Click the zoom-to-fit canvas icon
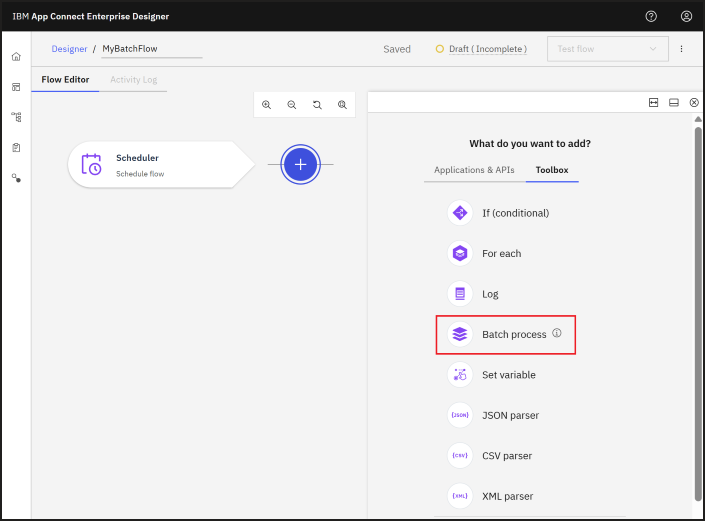Screen dimensions: 705x521 point(342,105)
